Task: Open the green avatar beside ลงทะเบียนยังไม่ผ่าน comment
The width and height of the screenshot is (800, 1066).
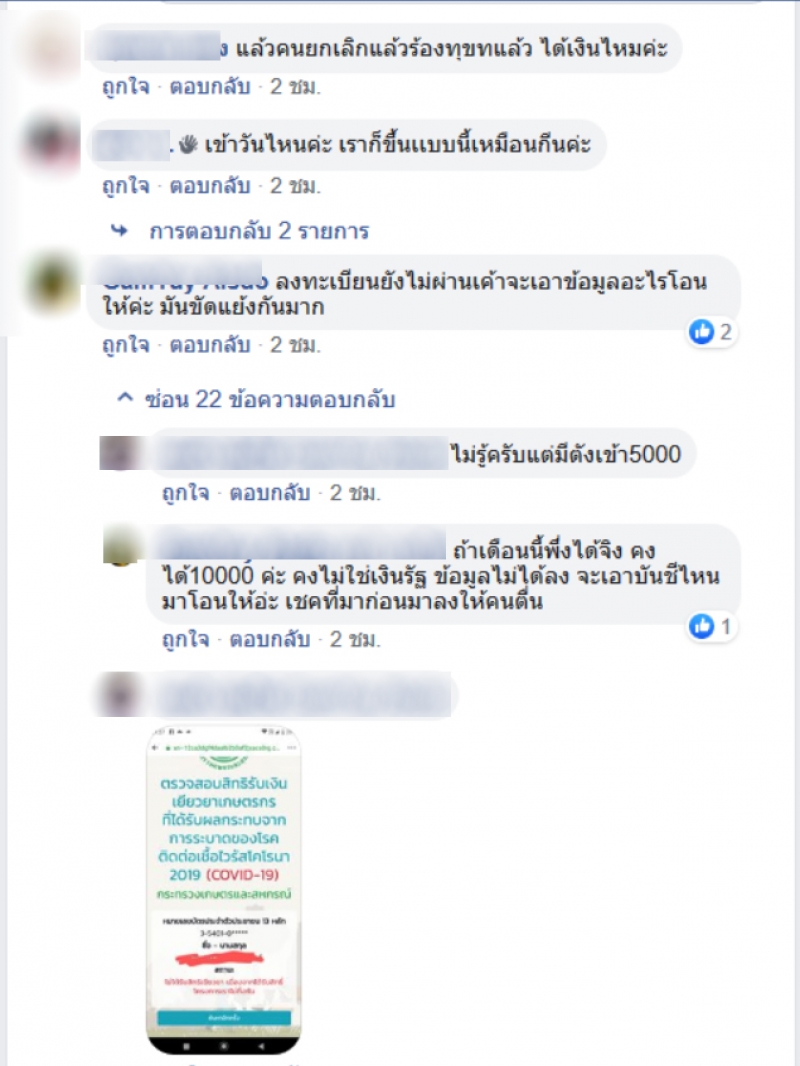Action: 52,283
